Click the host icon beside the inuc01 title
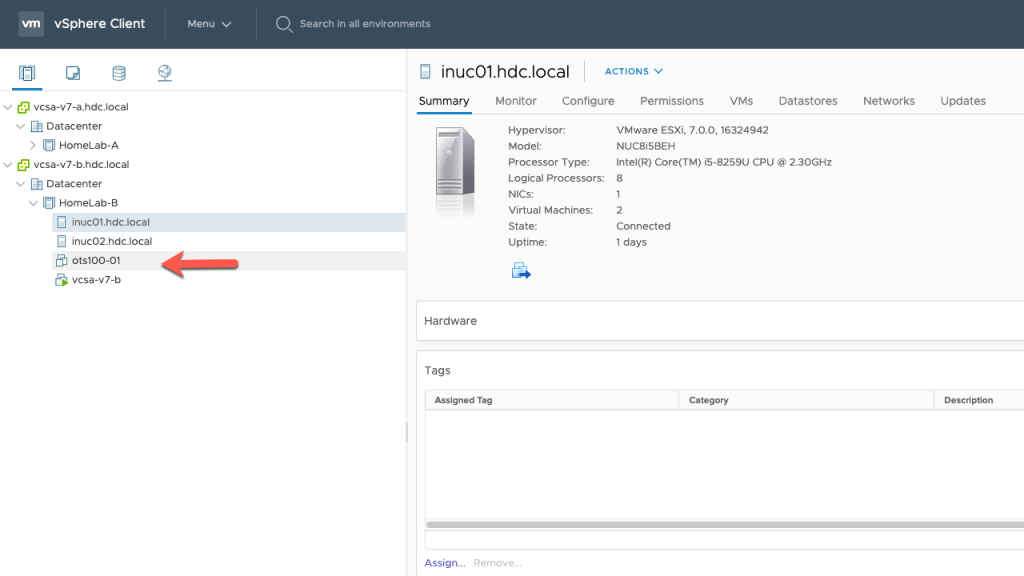1024x576 pixels. click(425, 71)
